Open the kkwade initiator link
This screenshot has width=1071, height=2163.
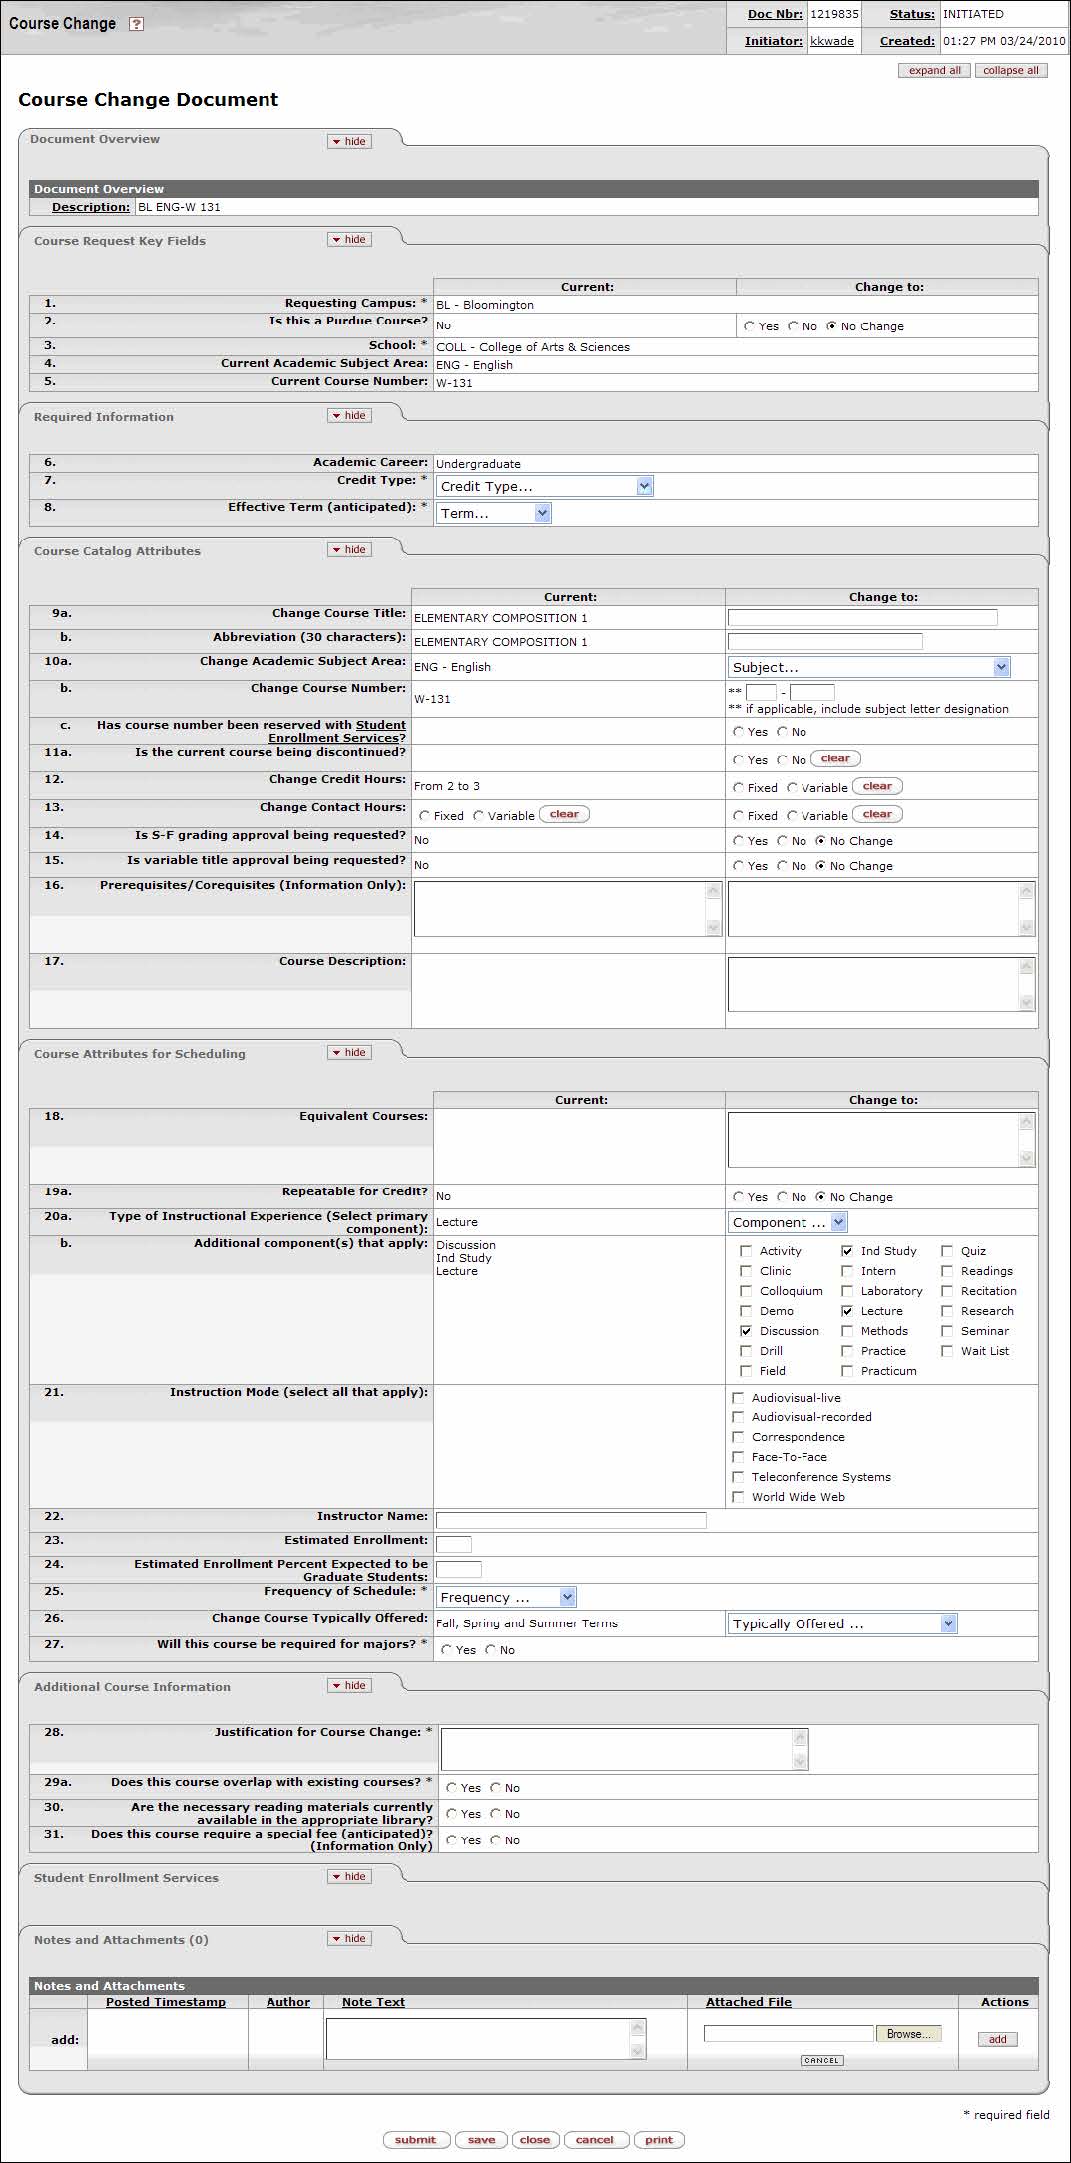click(832, 41)
